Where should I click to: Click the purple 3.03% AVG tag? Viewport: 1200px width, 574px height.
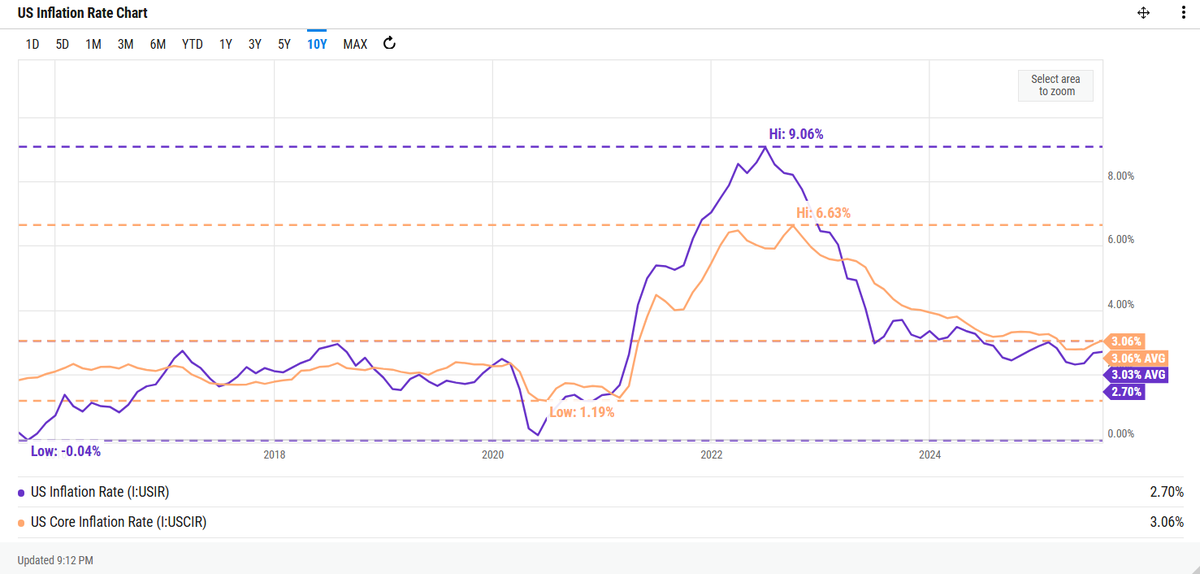tap(1137, 375)
